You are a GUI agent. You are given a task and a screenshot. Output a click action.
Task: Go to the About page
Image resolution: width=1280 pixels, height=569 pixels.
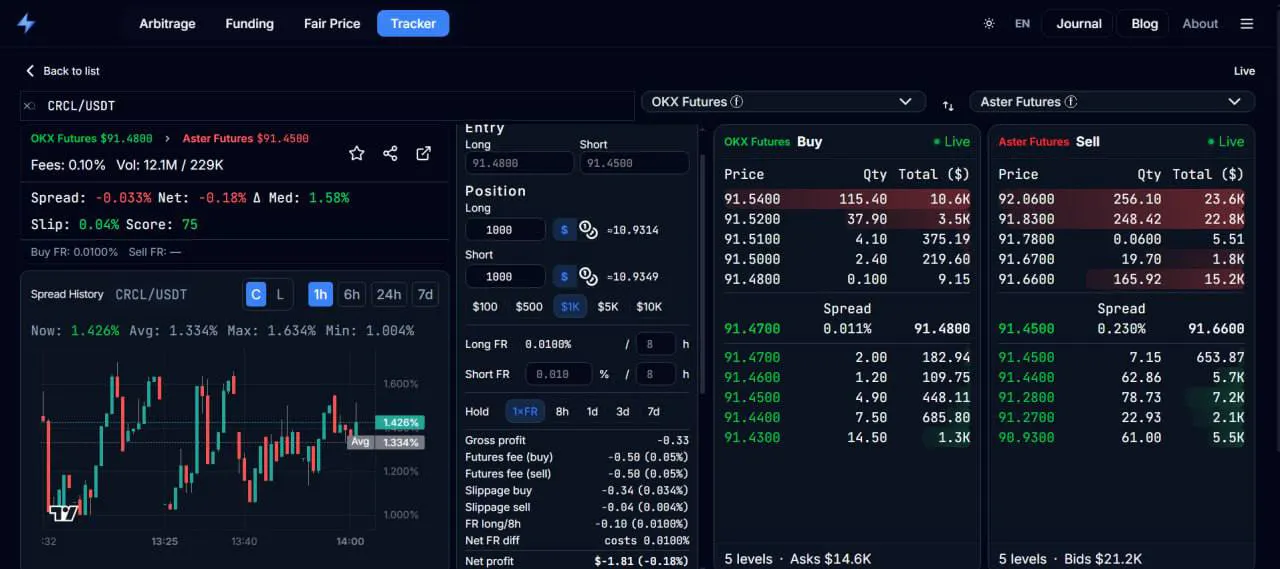(1200, 23)
